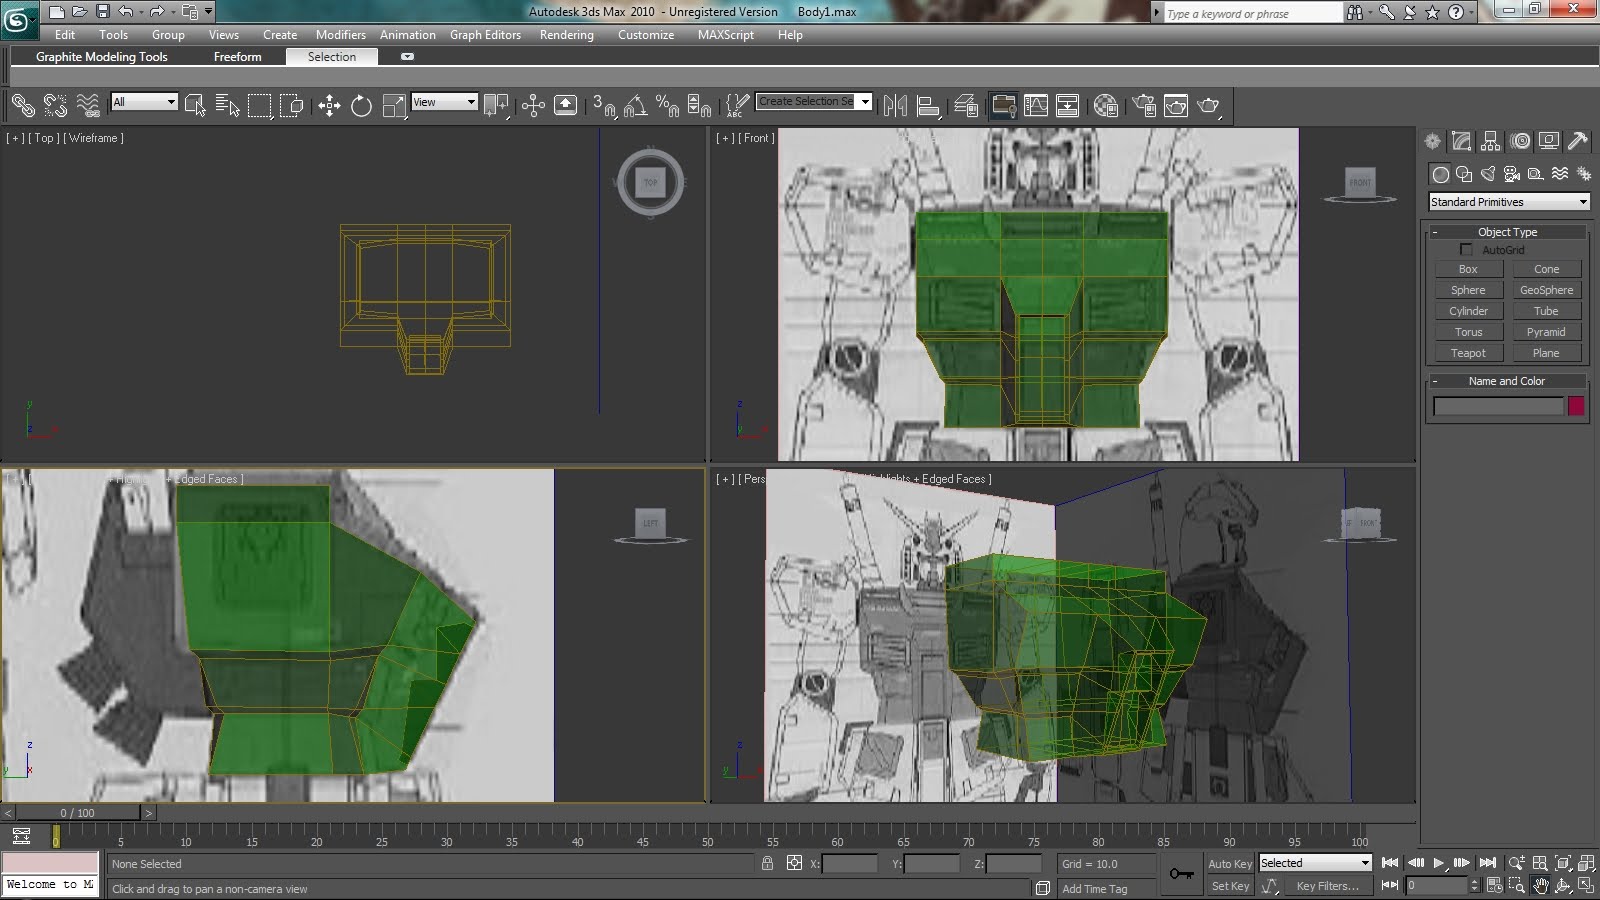
Task: Open the Standard Primitives dropdown
Action: pyautogui.click(x=1508, y=202)
